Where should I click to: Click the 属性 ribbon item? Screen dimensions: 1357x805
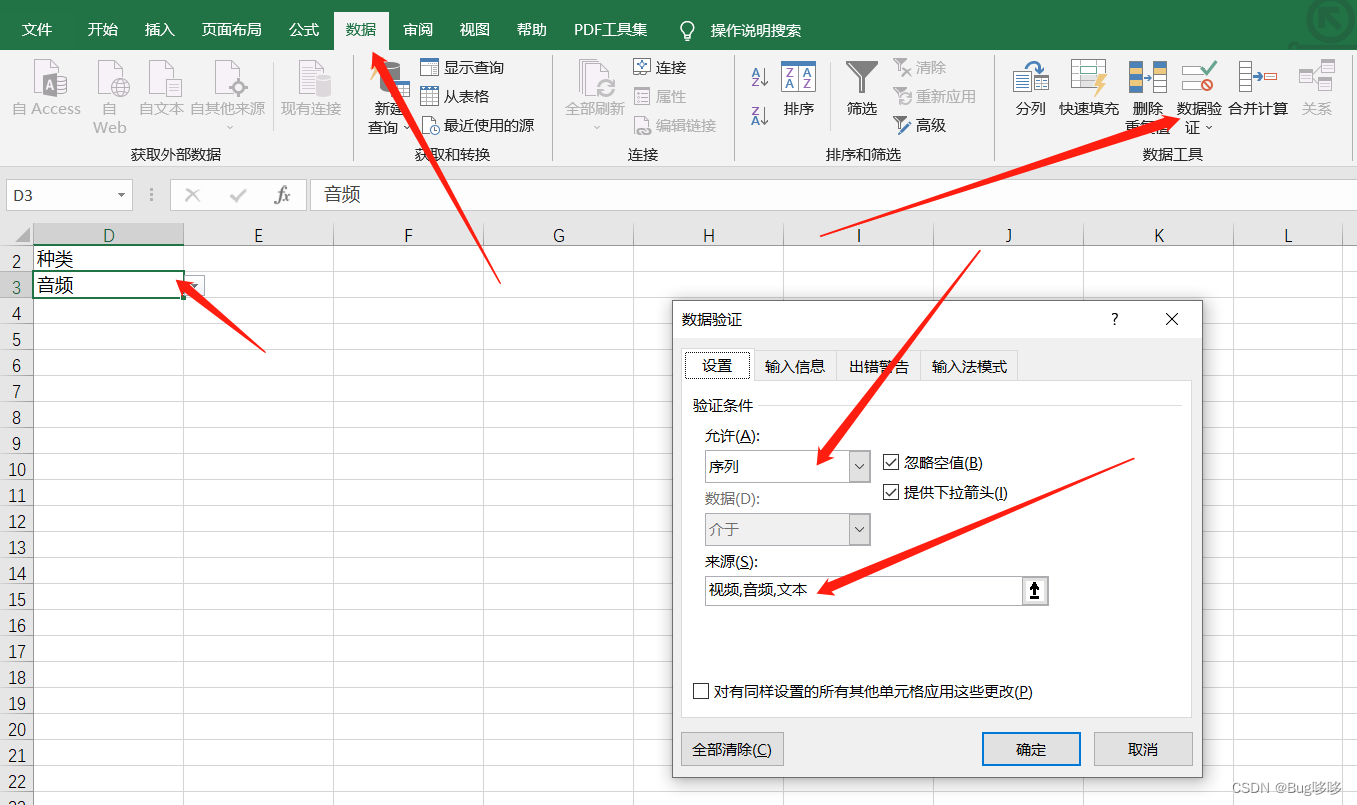click(660, 96)
